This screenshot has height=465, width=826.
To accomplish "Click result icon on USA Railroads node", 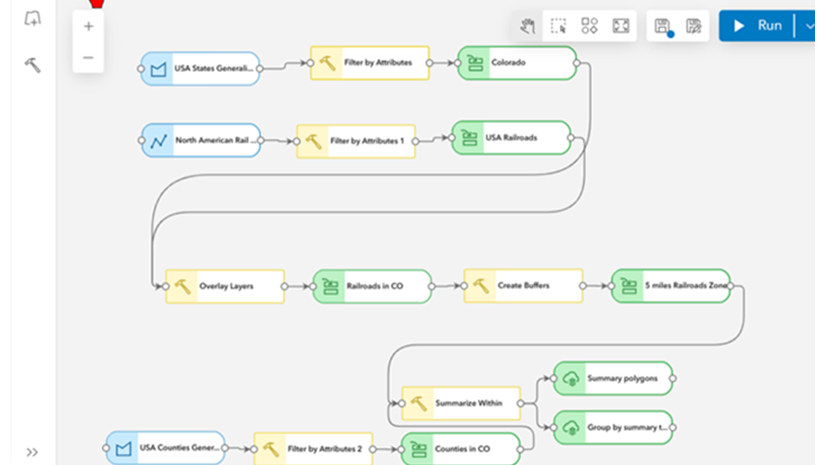I will tap(469, 138).
